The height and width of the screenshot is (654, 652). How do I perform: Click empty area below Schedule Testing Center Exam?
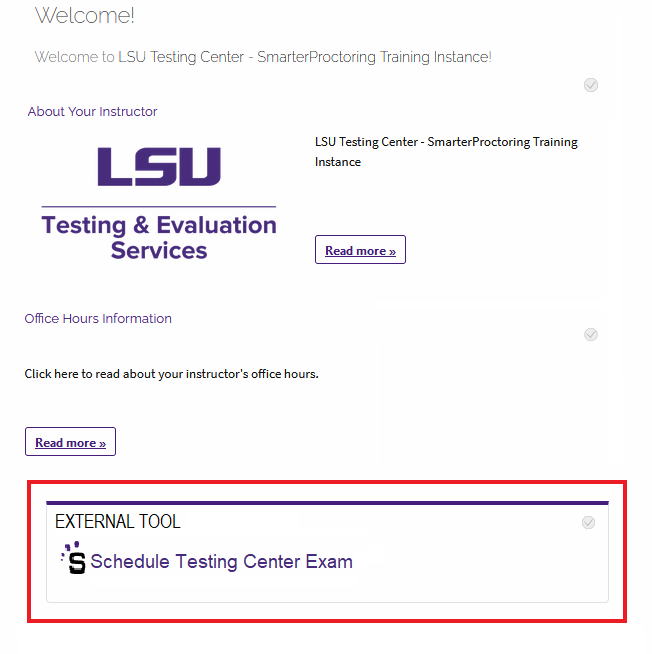pyautogui.click(x=327, y=589)
